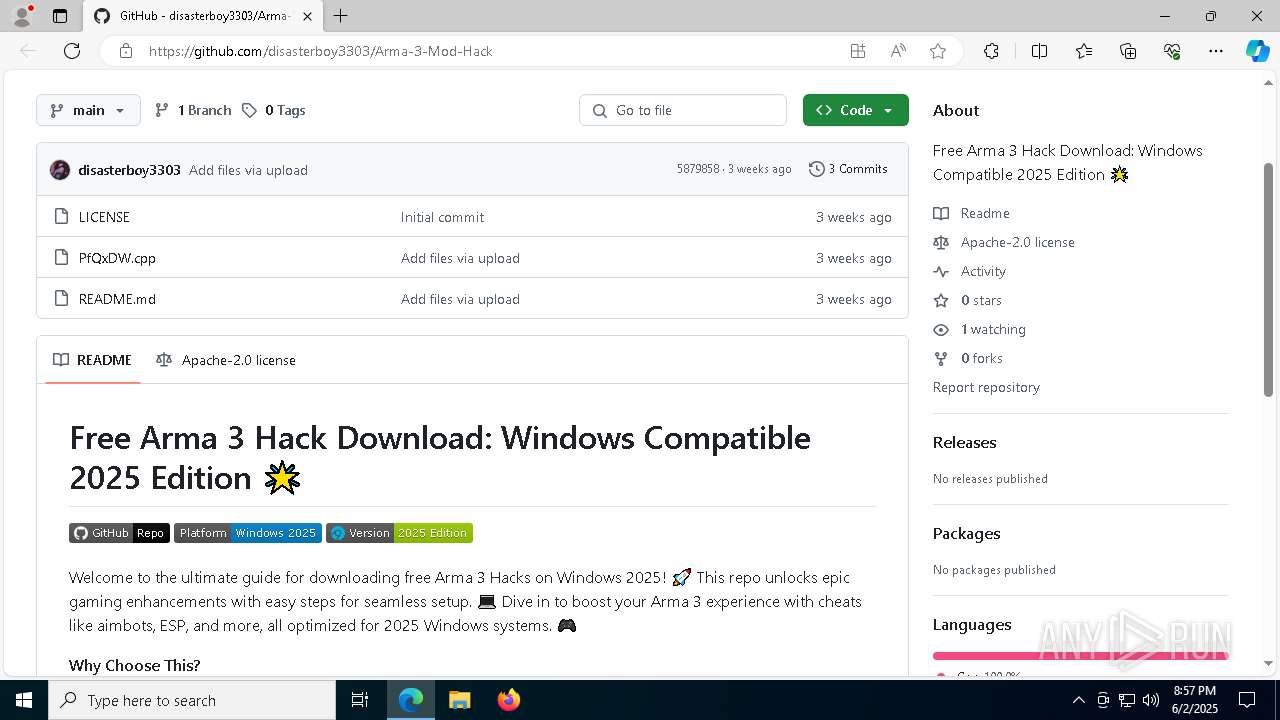The height and width of the screenshot is (720, 1280).
Task: Click the Version 2025 Edition badge
Action: tap(399, 533)
